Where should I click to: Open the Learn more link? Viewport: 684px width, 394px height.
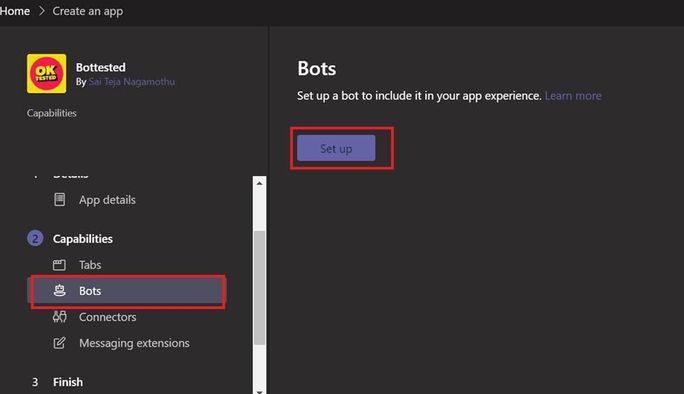click(x=573, y=96)
